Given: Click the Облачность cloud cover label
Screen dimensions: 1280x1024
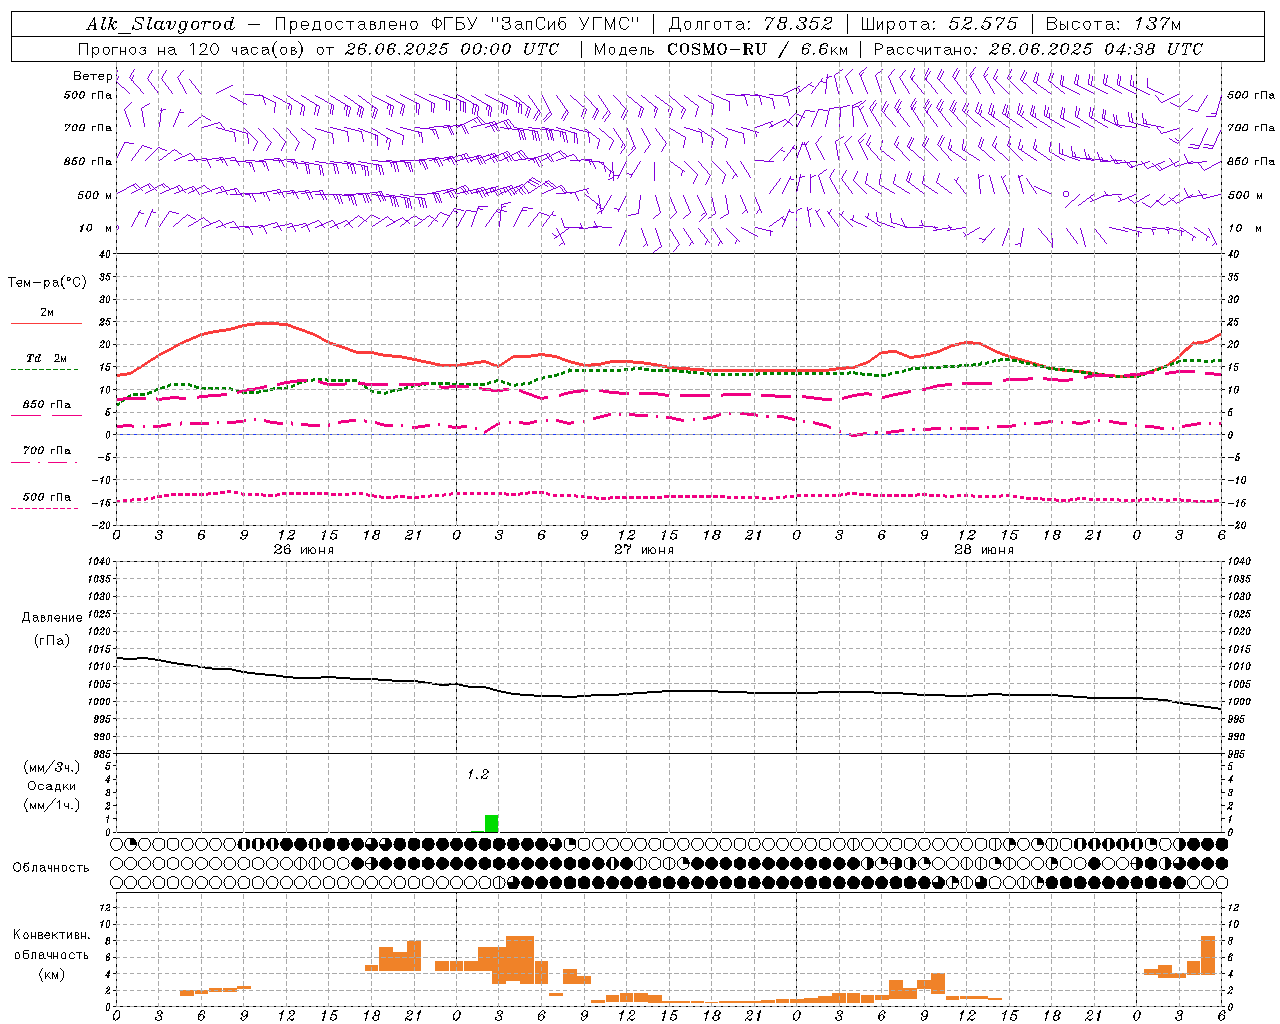Looking at the screenshot, I should click(51, 868).
